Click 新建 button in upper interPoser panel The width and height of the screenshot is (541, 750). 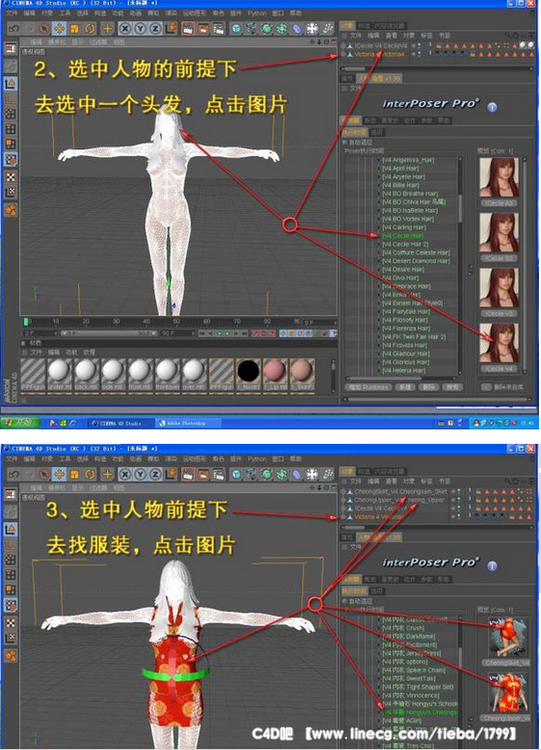coord(405,387)
